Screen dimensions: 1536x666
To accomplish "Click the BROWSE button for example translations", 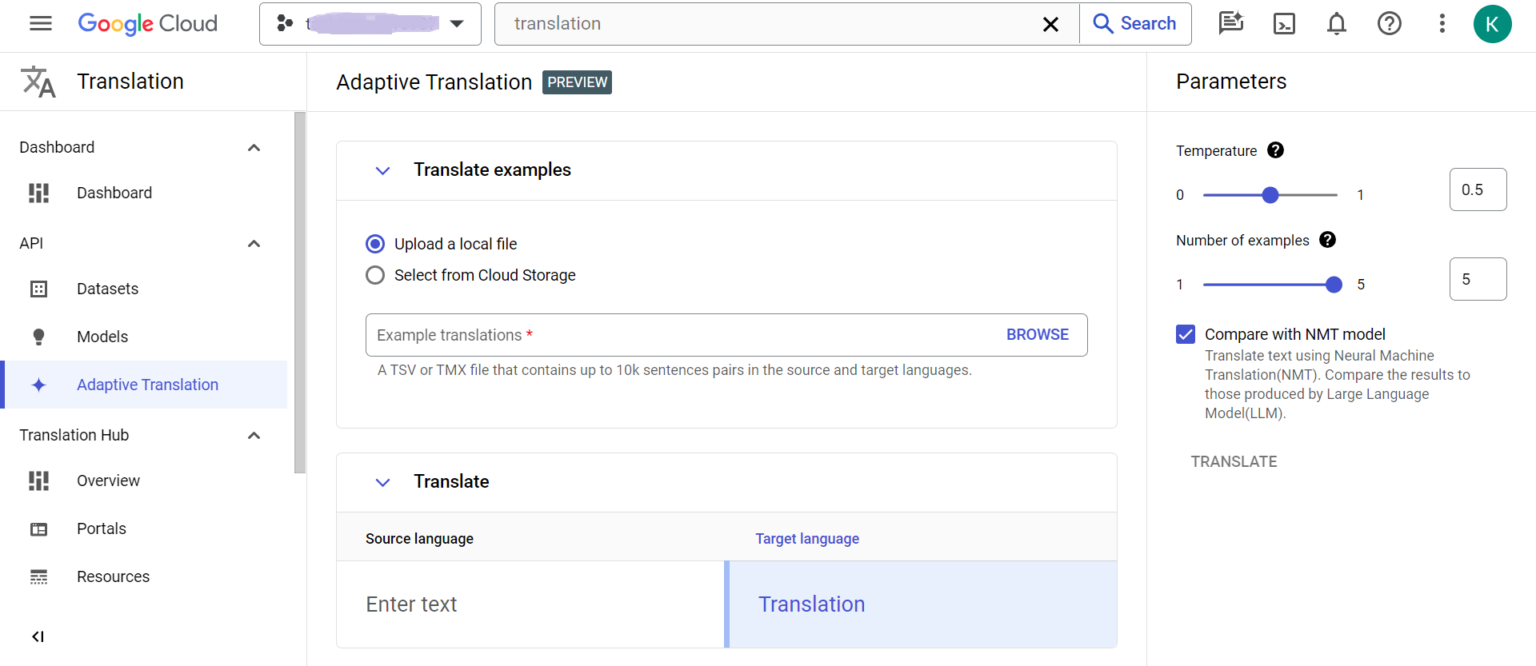I will (x=1037, y=334).
